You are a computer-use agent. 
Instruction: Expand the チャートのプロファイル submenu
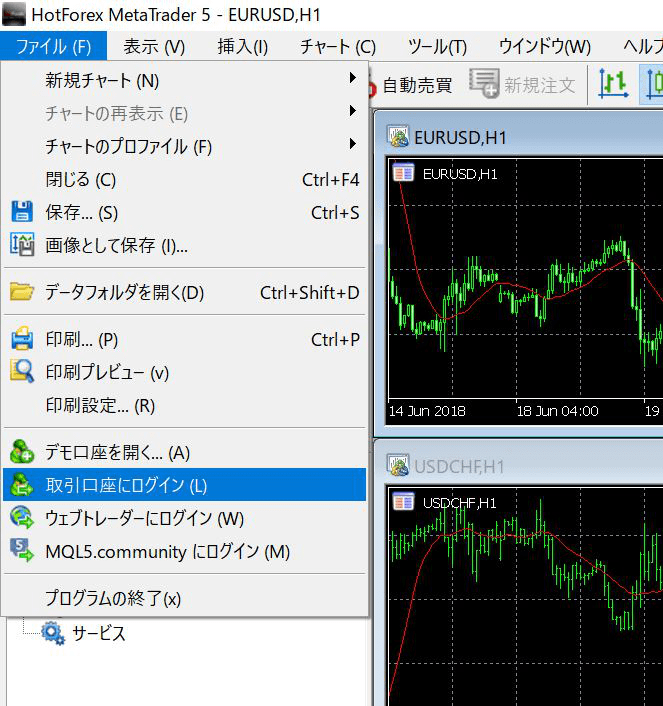tap(352, 145)
